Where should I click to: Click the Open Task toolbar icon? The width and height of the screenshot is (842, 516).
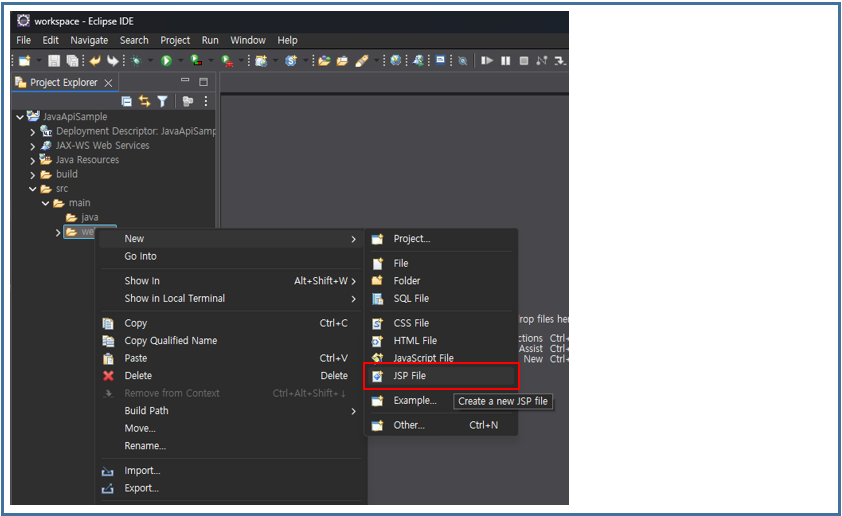tap(342, 60)
